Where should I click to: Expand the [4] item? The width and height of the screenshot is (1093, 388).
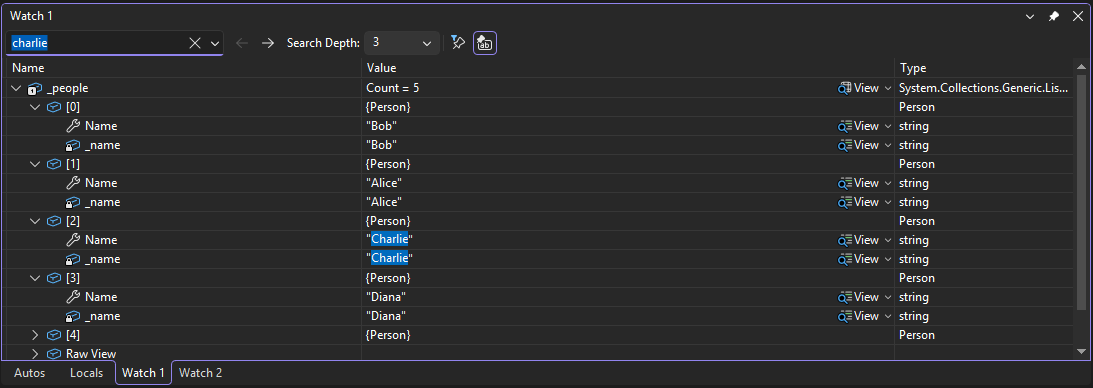34,335
